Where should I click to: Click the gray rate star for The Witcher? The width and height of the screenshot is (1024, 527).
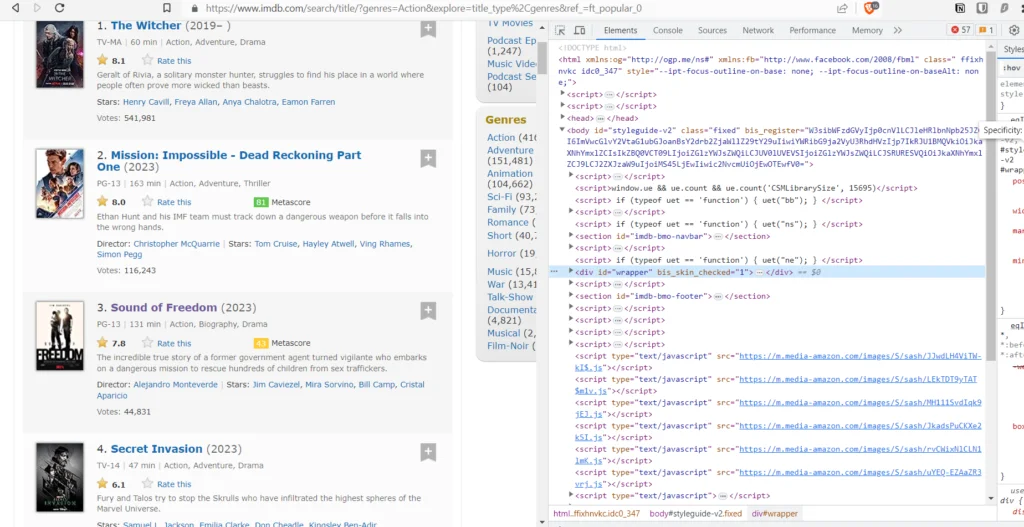(x=148, y=60)
